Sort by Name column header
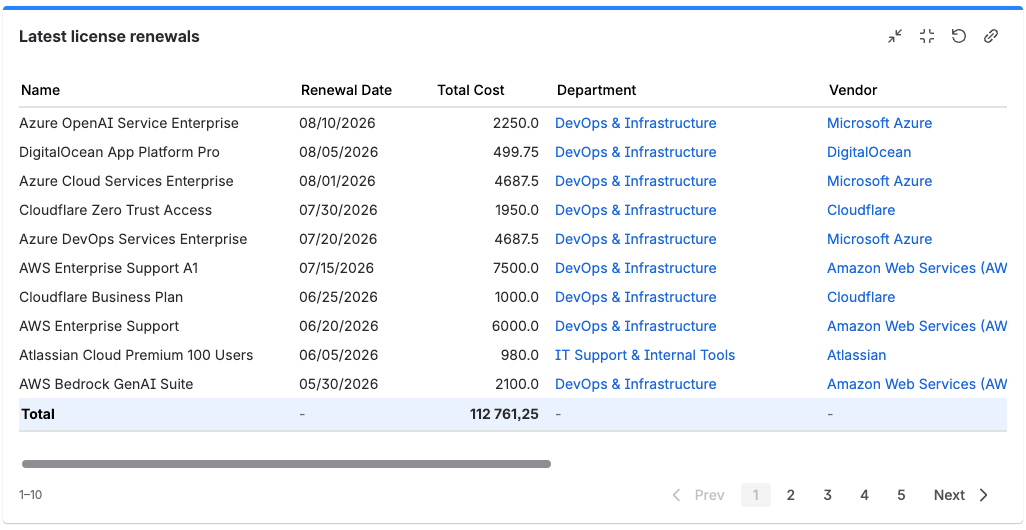Screen dimensions: 1026x530 click(41, 90)
